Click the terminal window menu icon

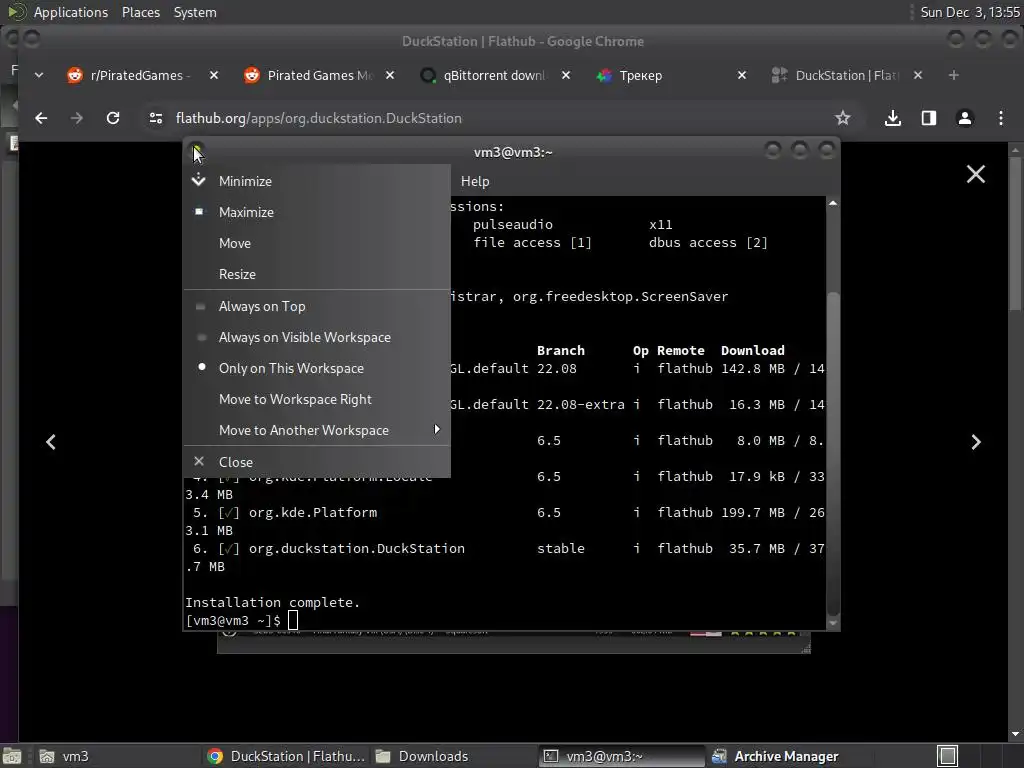click(197, 152)
